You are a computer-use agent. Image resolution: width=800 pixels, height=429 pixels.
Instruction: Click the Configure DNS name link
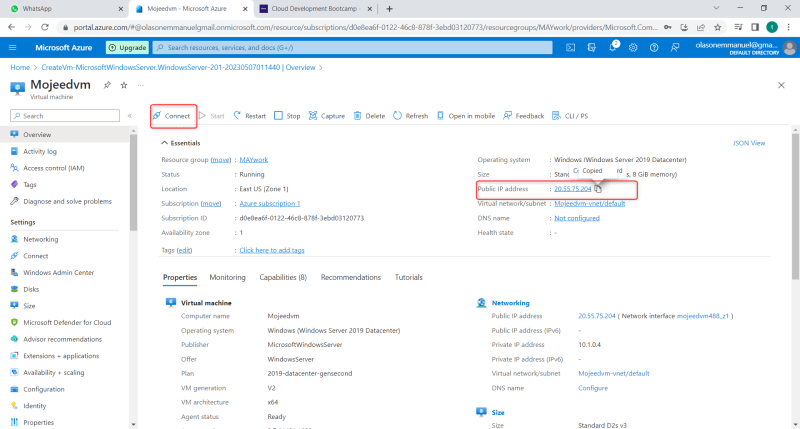tap(593, 388)
